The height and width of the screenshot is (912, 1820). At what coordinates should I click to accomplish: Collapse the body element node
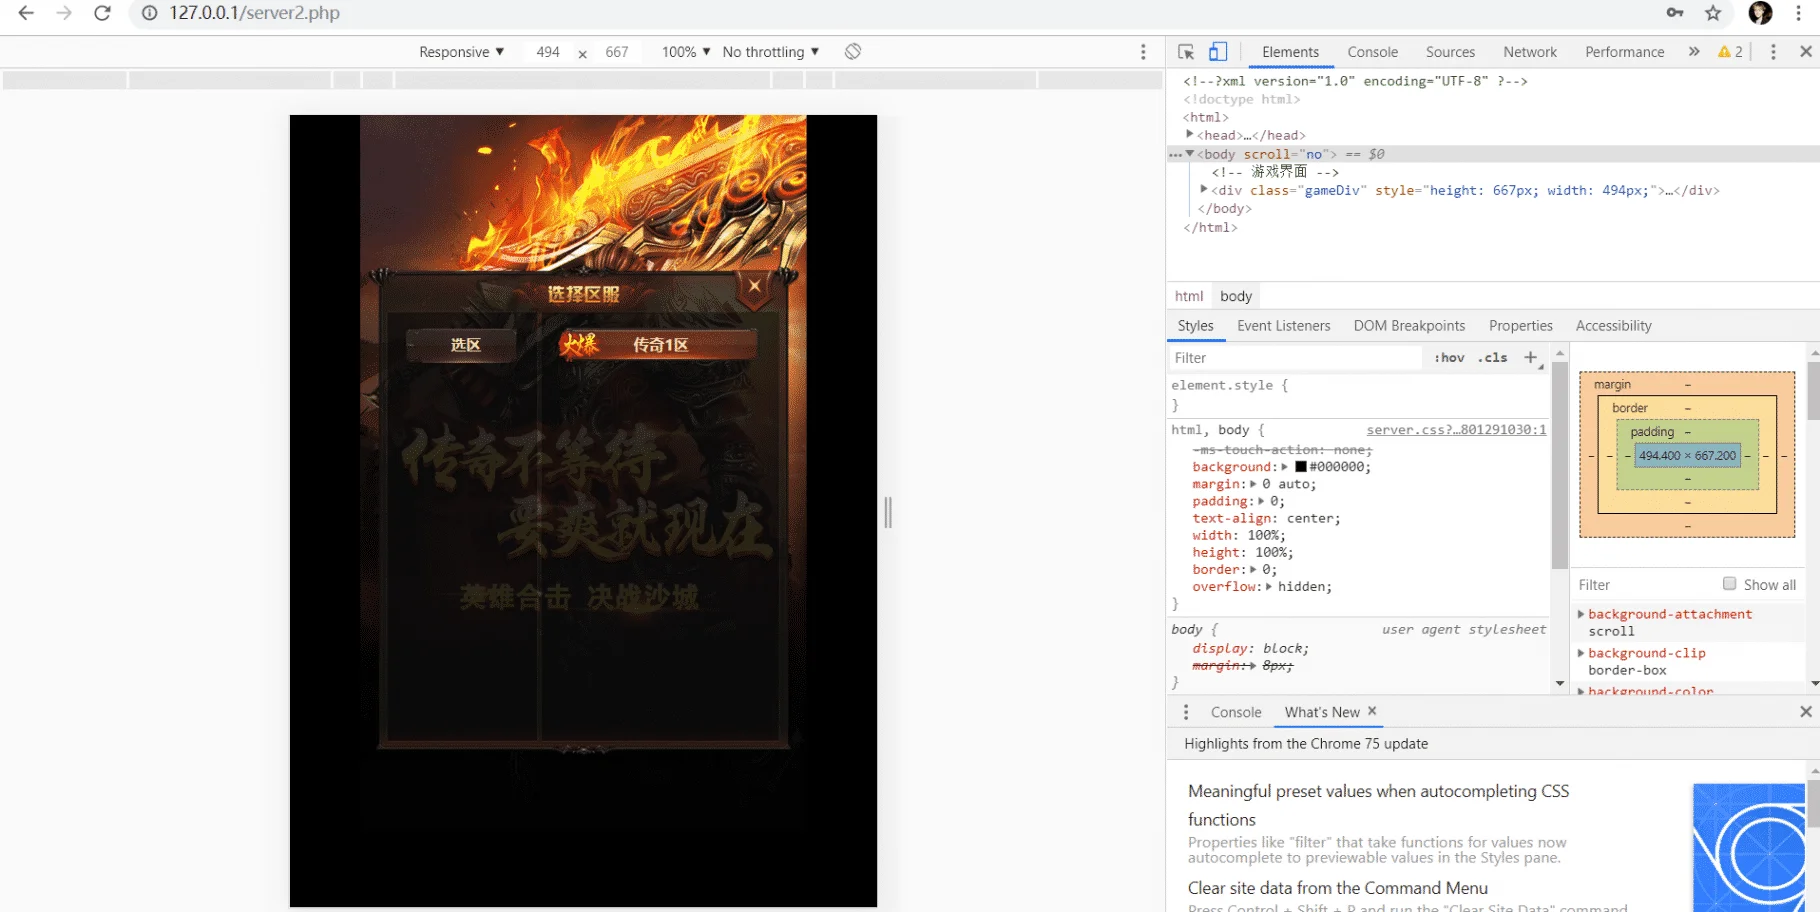tap(1190, 154)
